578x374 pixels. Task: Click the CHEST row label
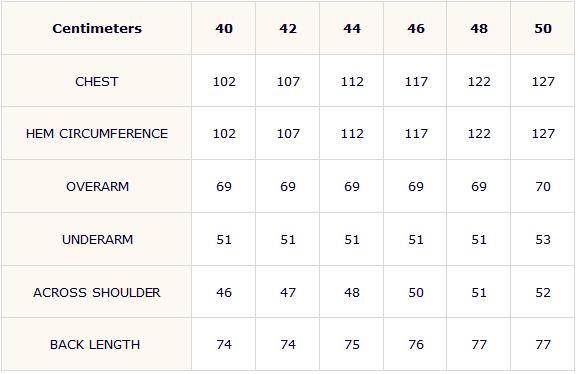click(97, 81)
